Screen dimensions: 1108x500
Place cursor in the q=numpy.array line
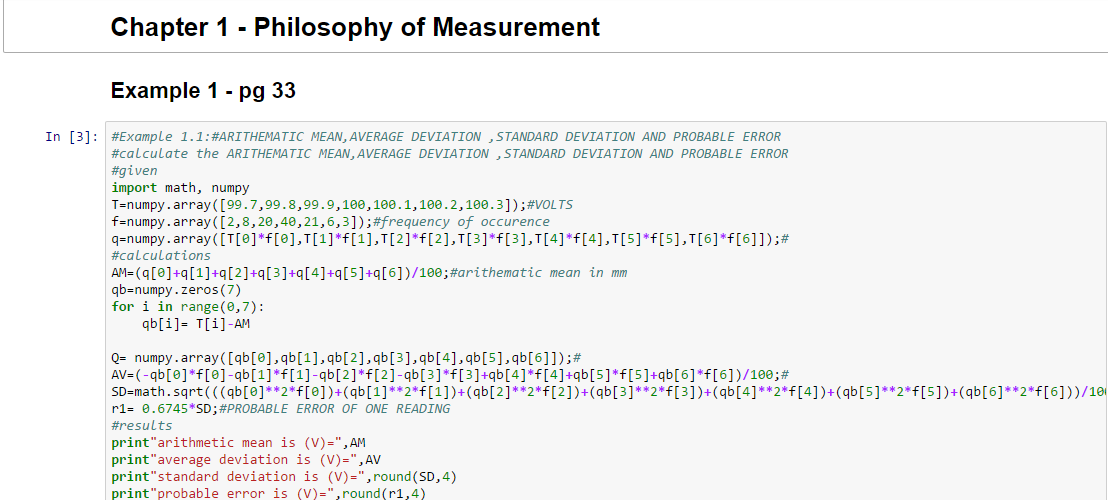450,239
